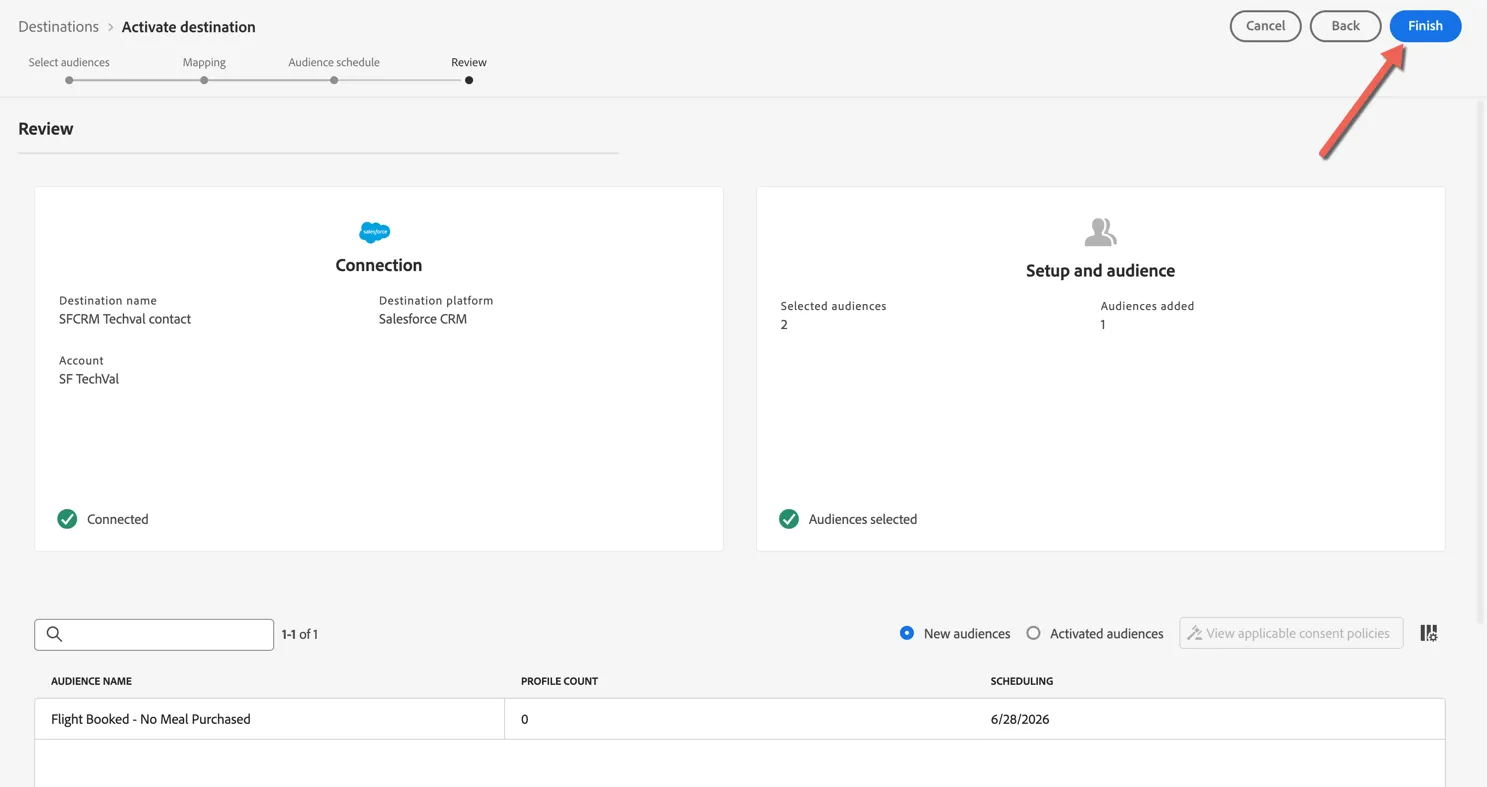Select the Activated audiences radio button
The height and width of the screenshot is (787, 1487).
[x=1033, y=633]
